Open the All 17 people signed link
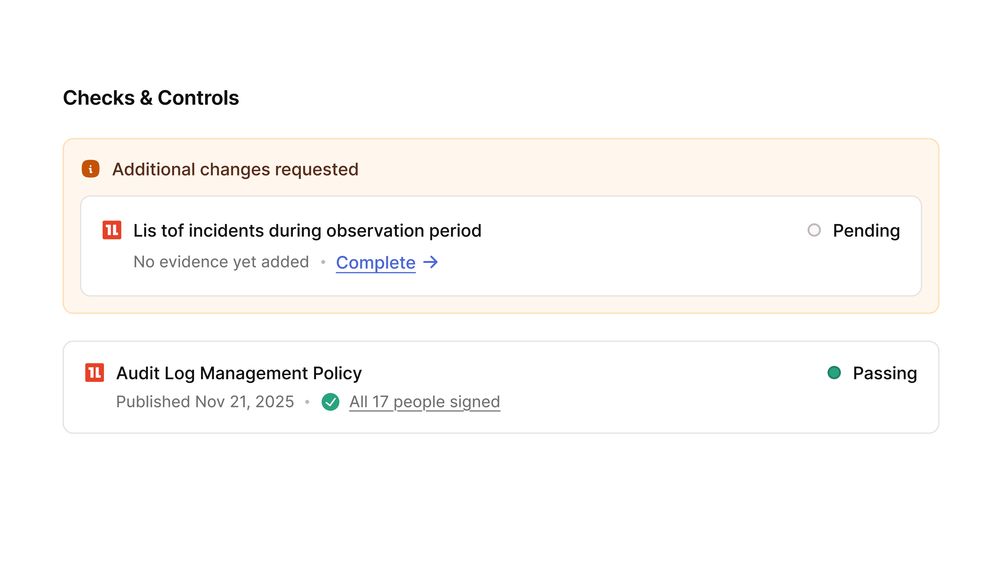1000x562 pixels. [424, 402]
